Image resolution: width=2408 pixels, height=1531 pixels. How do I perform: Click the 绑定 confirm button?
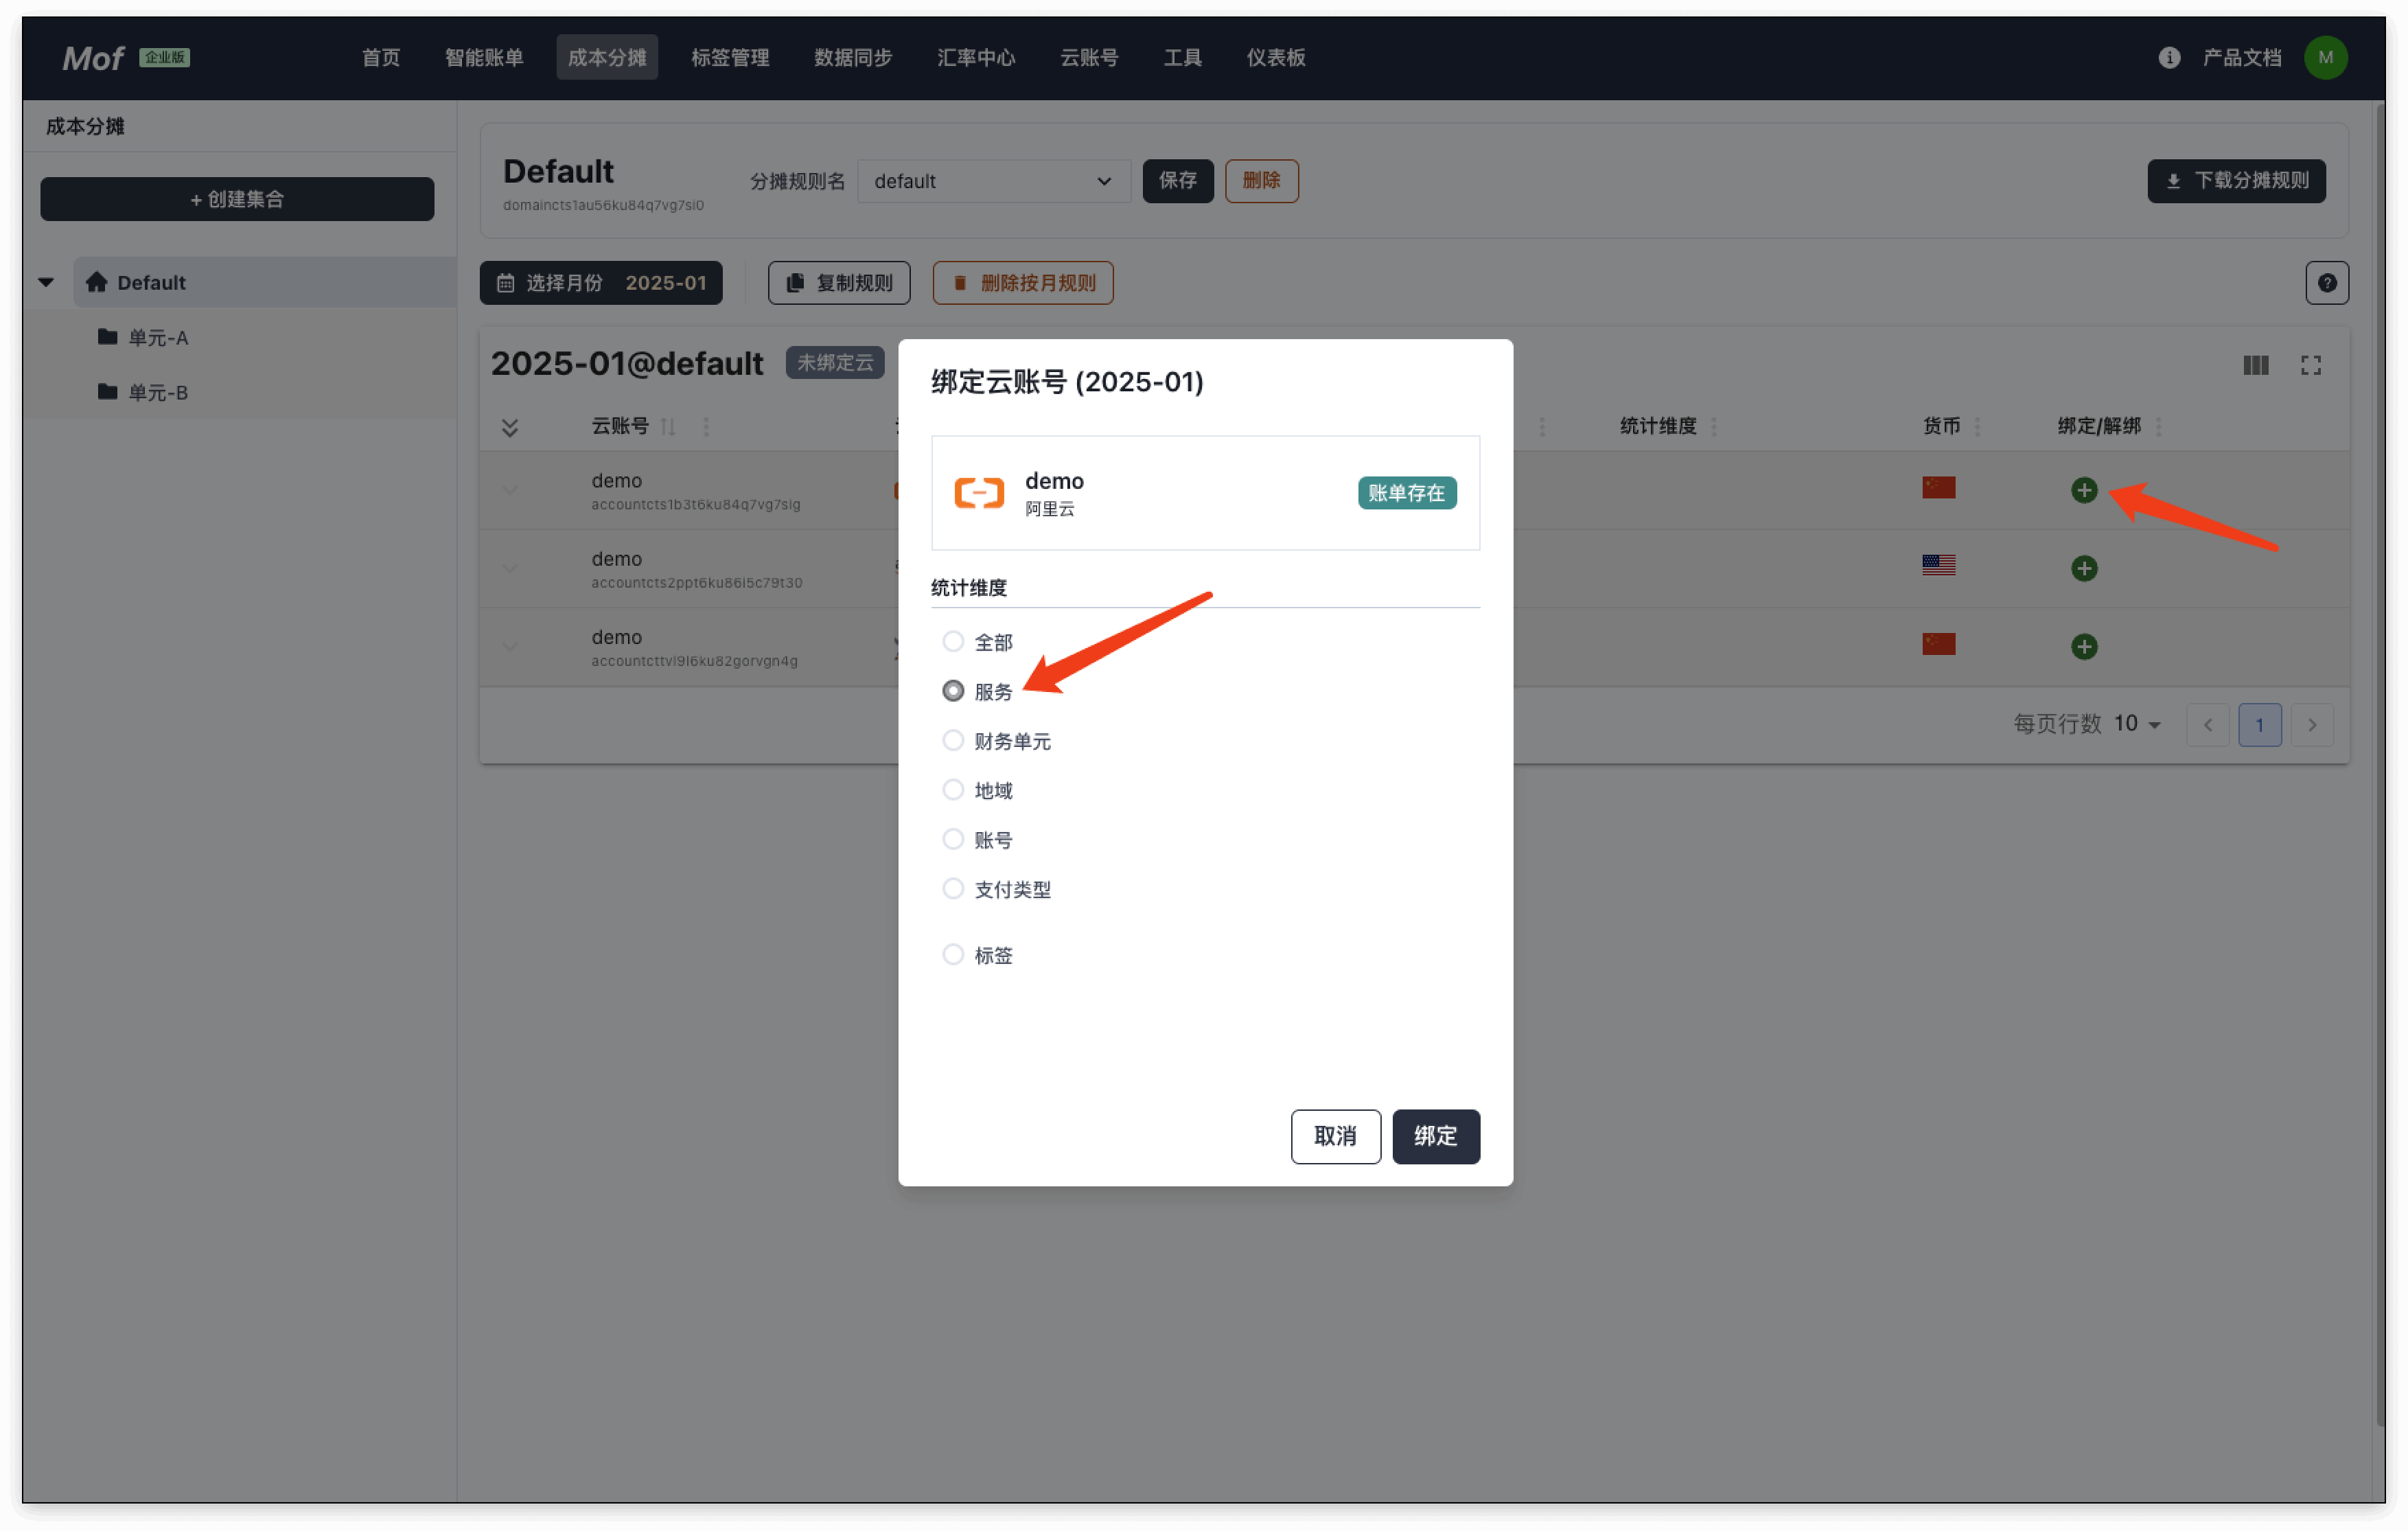(1435, 1136)
